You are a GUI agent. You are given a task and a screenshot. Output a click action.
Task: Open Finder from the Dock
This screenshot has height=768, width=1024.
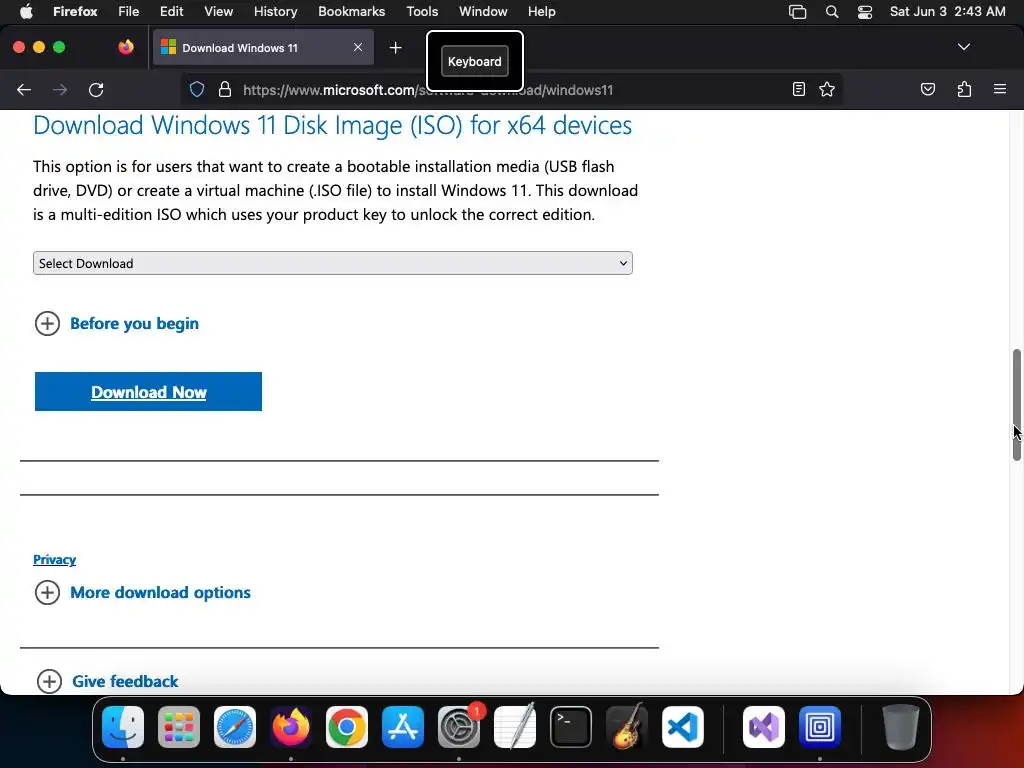click(x=123, y=727)
